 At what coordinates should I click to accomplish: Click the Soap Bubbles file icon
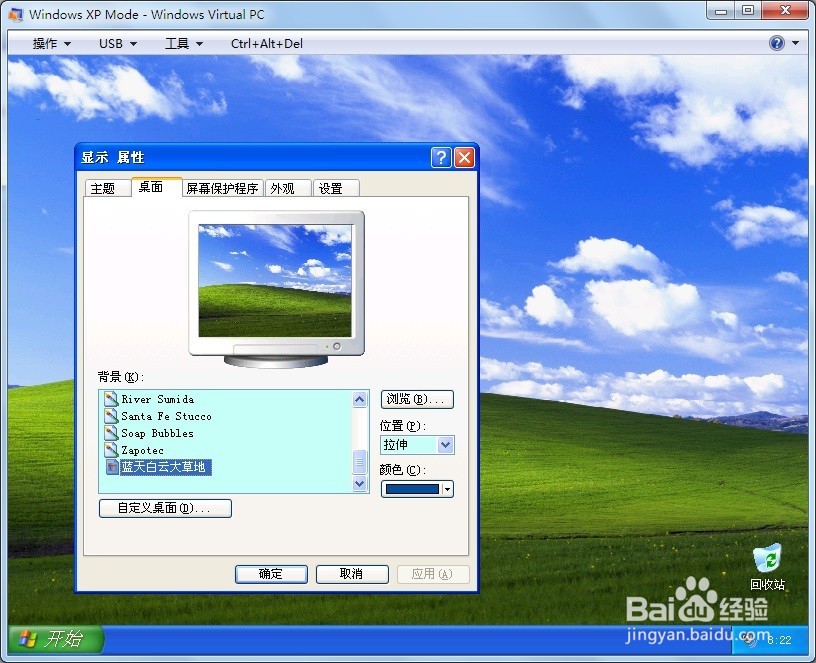tap(111, 433)
